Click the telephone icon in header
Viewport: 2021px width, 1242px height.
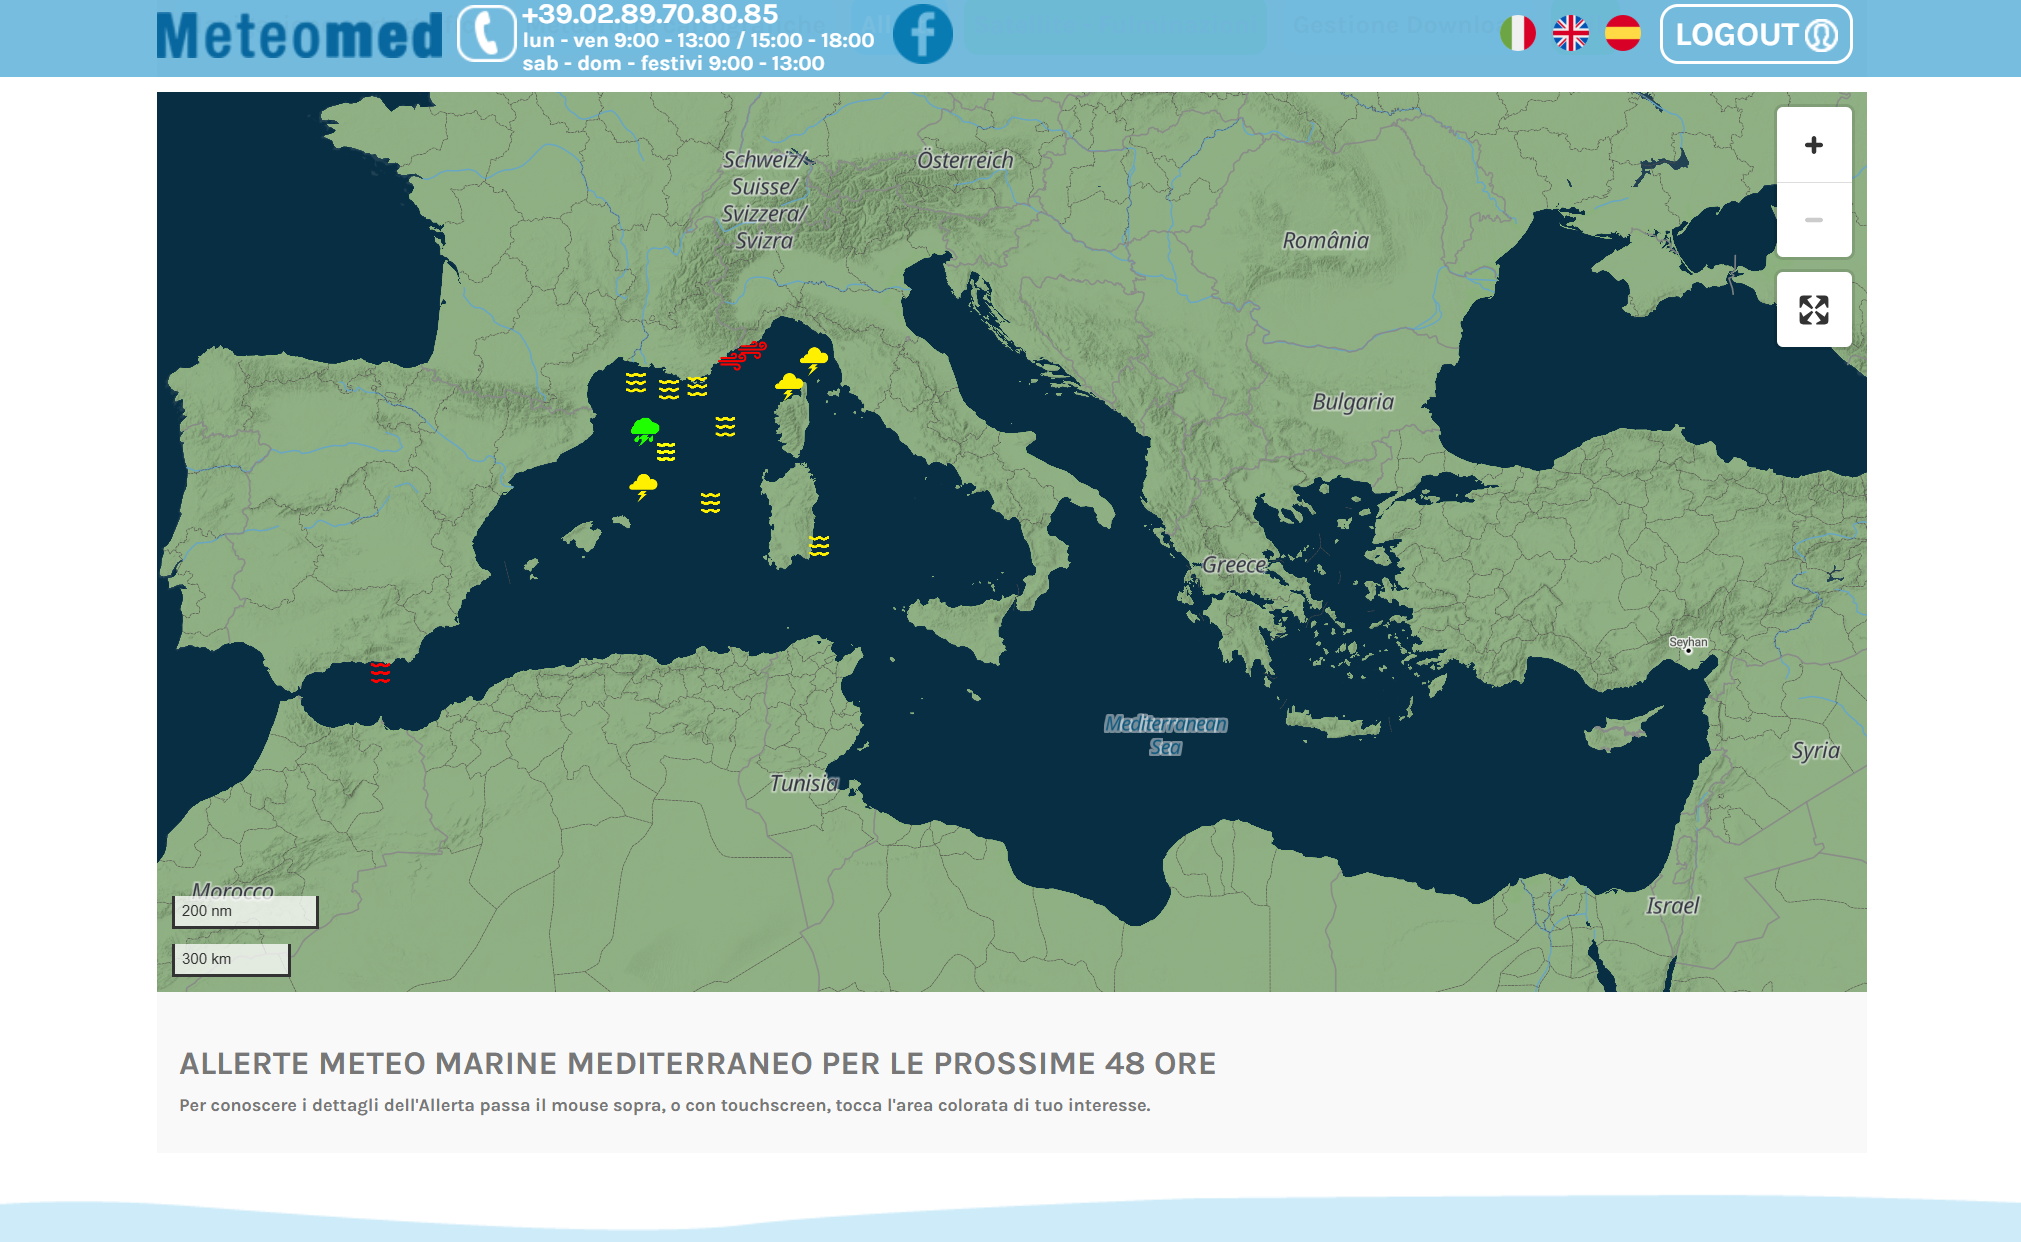click(x=486, y=35)
